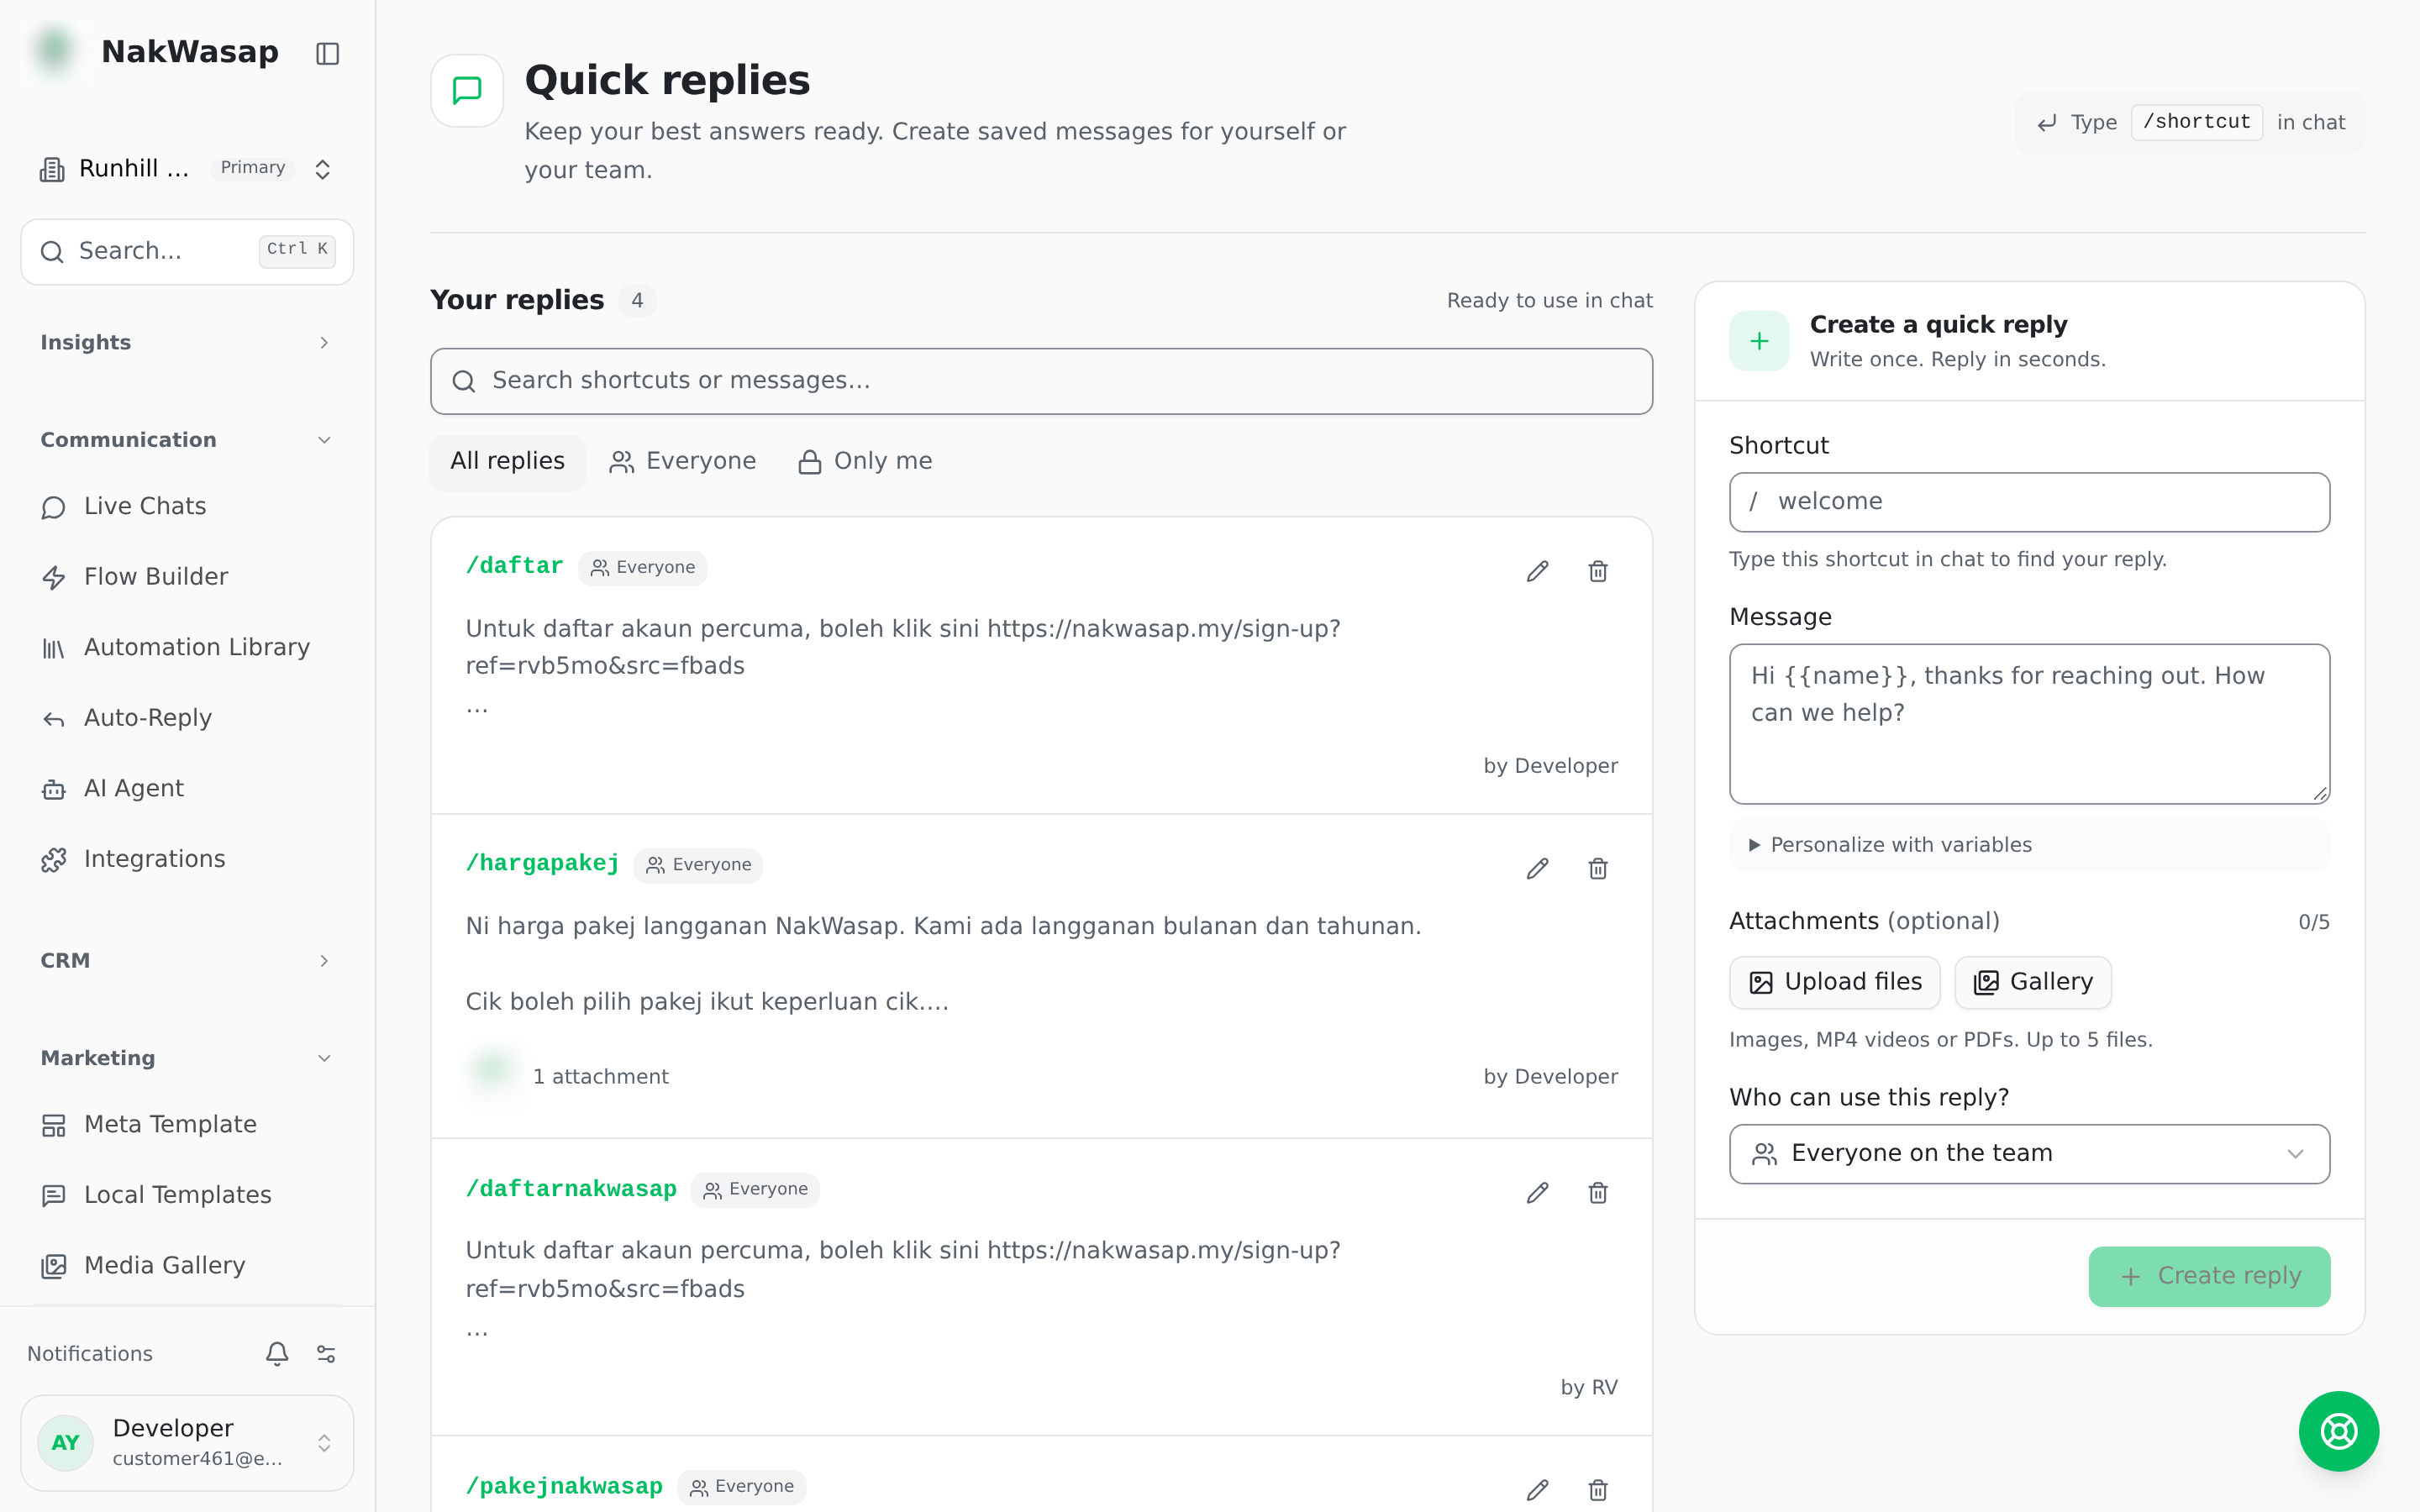Filter by Only me tab
2420x1512 pixels.
coord(866,461)
